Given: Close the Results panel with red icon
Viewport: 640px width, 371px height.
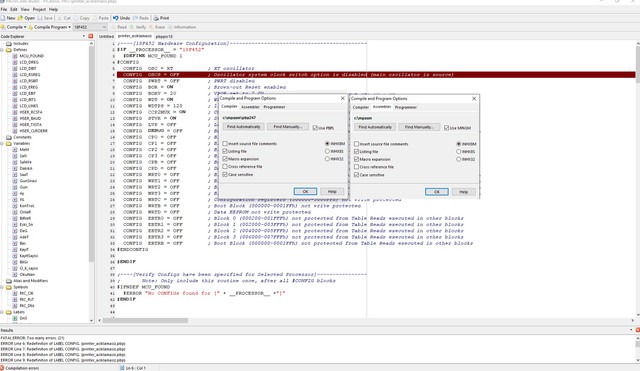Looking at the screenshot, I should click(638, 330).
